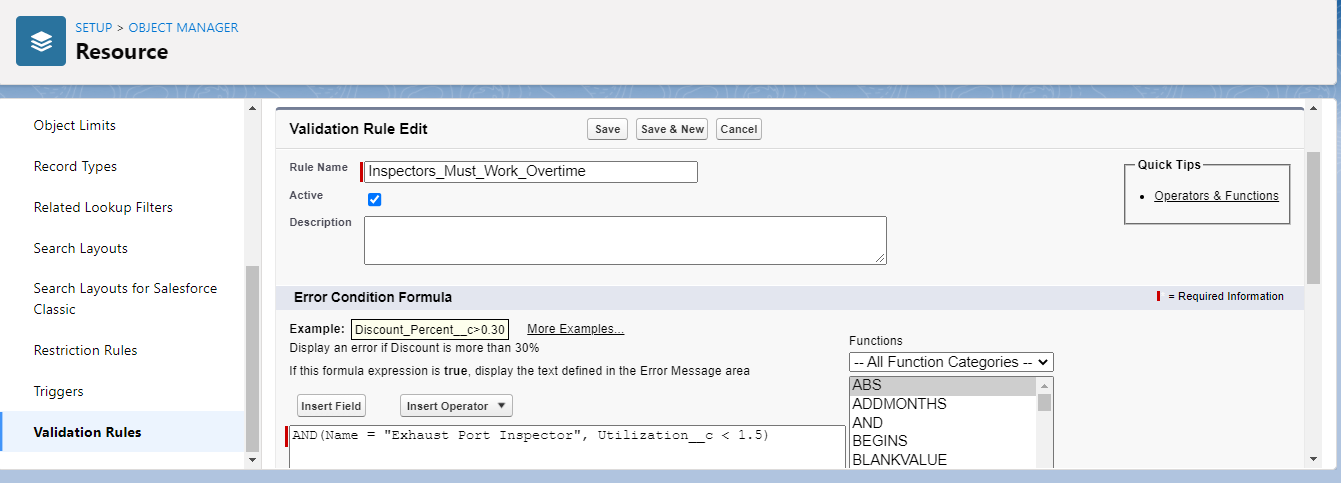Screen dimensions: 1341x483
Task: Open Triggers in sidebar
Action: click(59, 391)
